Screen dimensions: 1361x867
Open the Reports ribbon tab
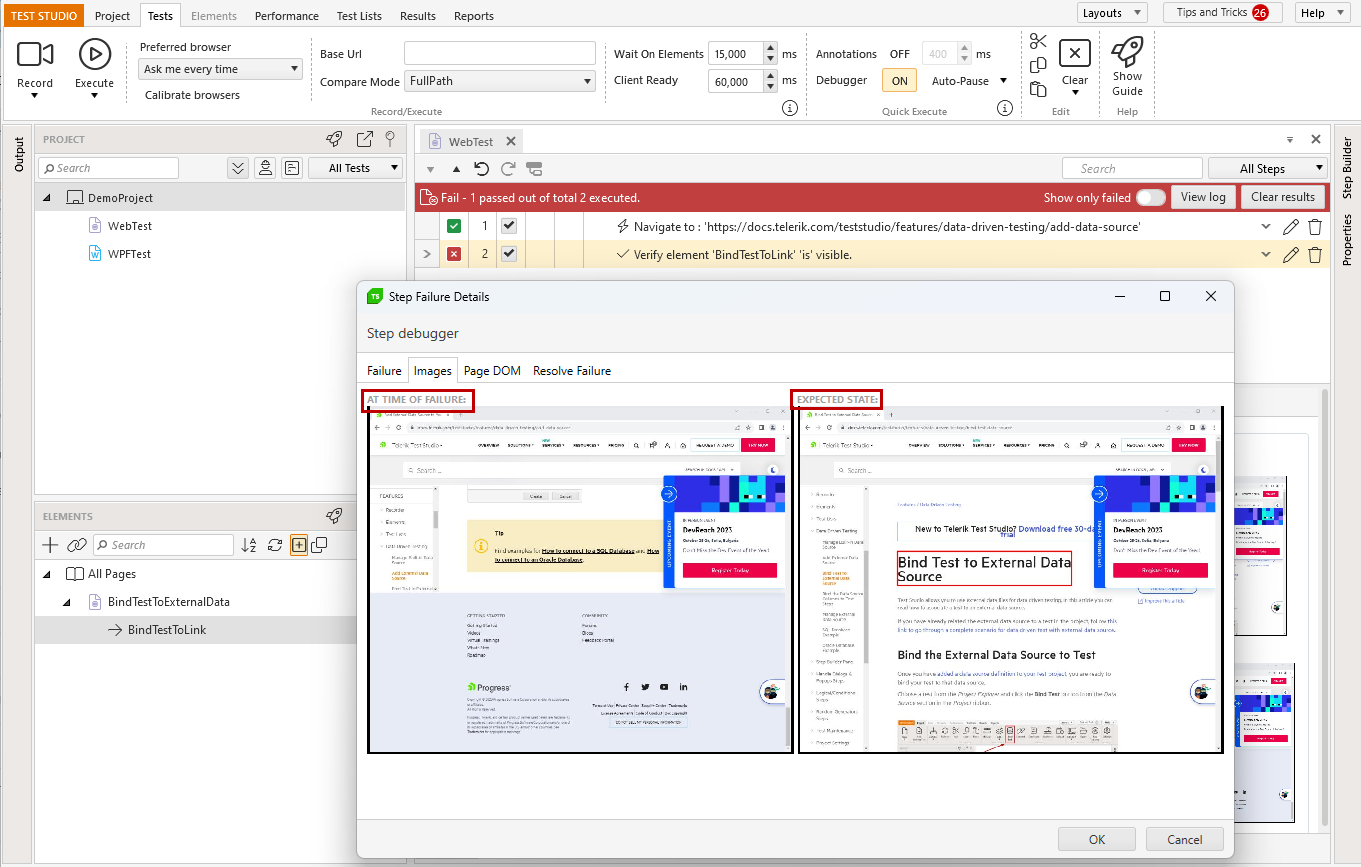[x=474, y=16]
